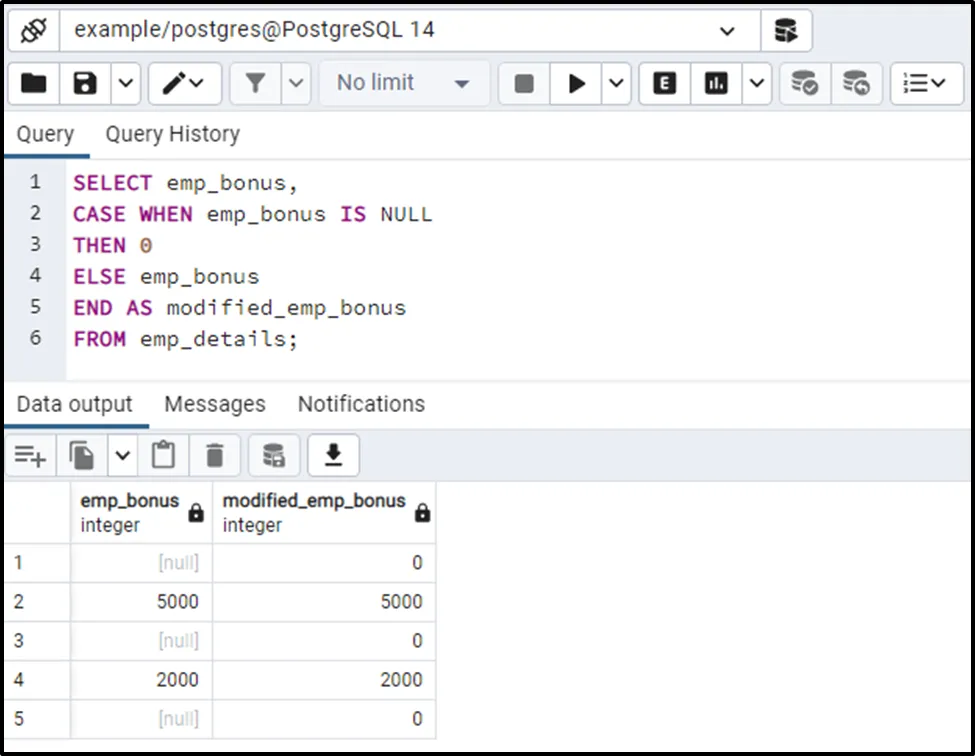Click the Explain Analyze chart icon
This screenshot has height=756, width=975.
716,84
